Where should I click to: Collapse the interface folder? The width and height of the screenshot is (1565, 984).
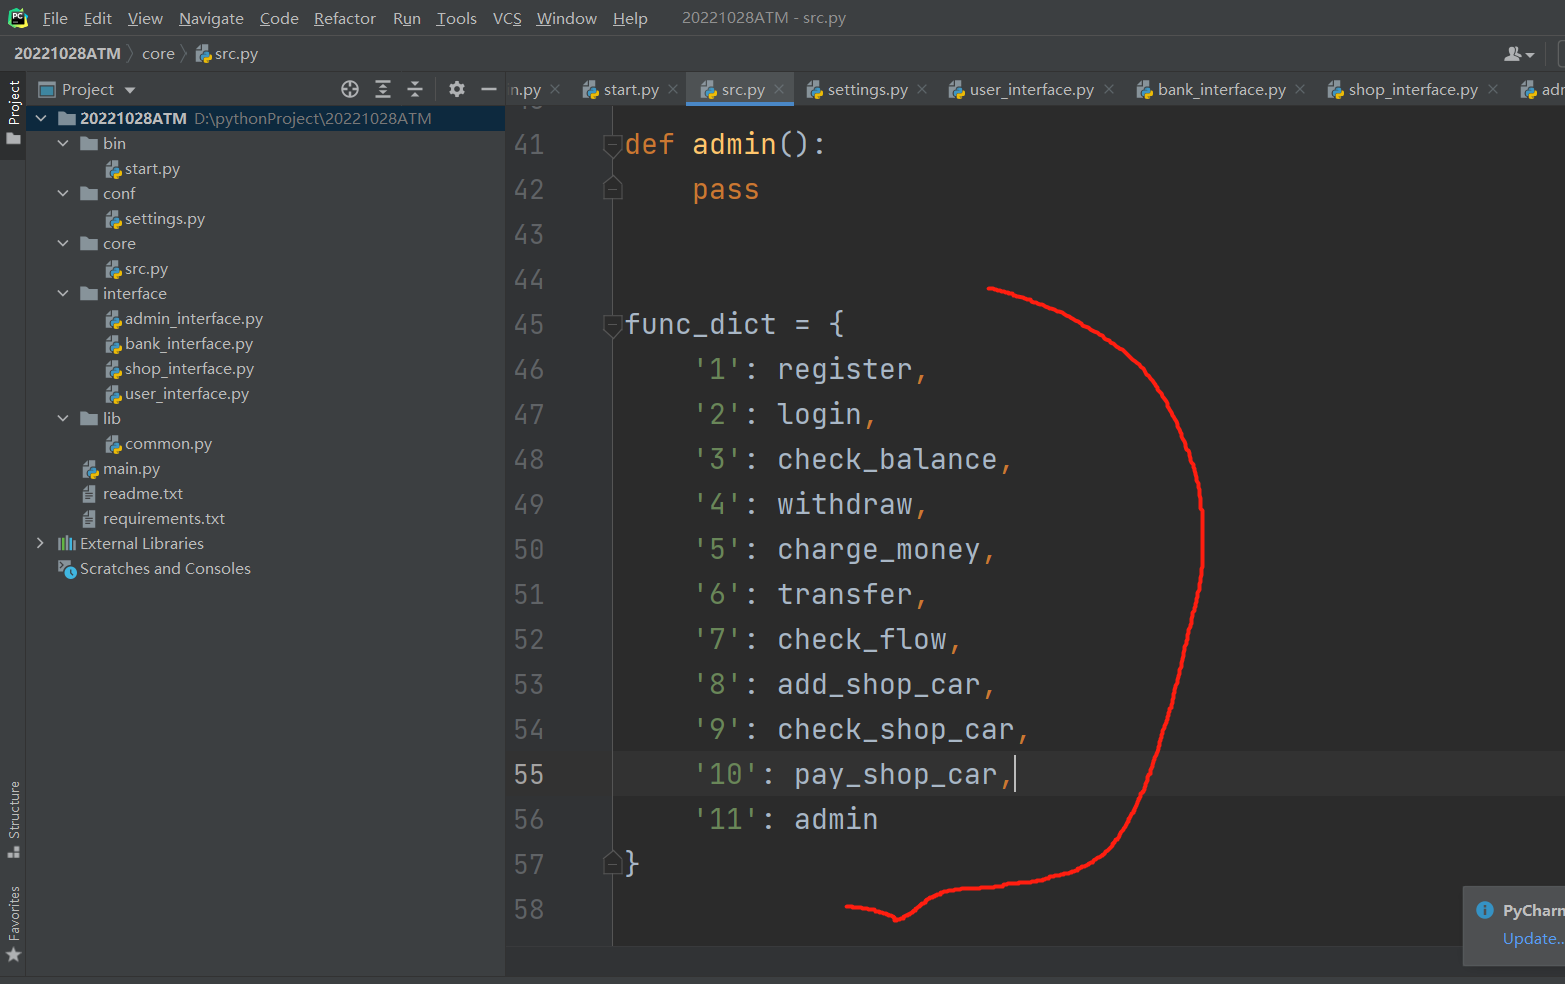click(x=63, y=293)
